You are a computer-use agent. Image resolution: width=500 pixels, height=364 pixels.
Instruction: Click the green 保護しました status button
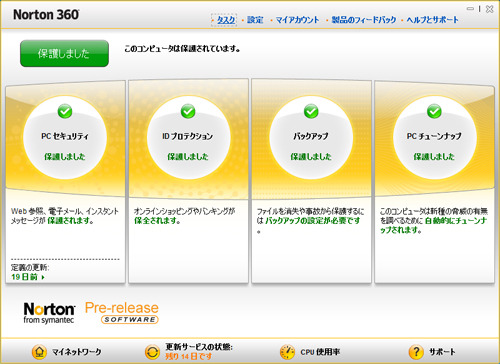(x=64, y=53)
